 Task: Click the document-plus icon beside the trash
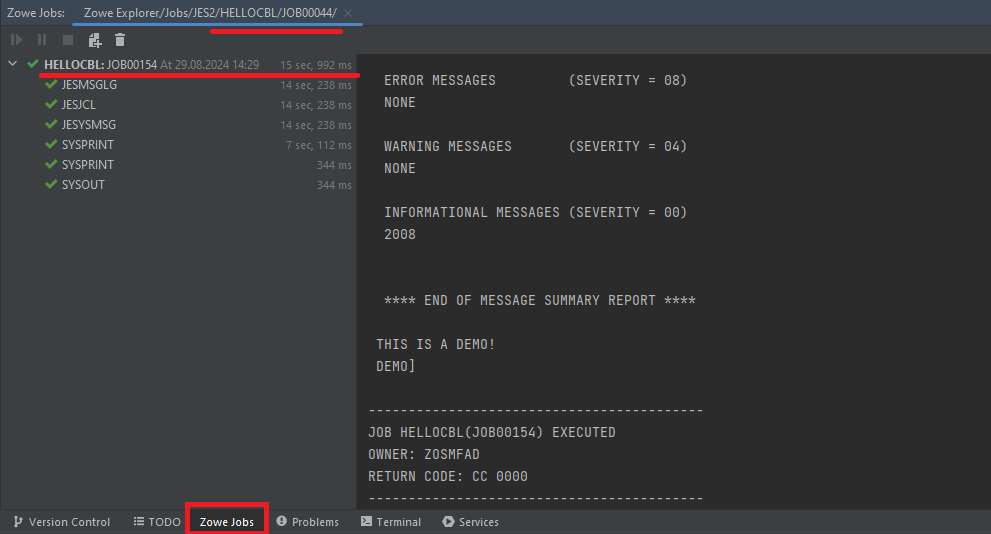click(95, 40)
